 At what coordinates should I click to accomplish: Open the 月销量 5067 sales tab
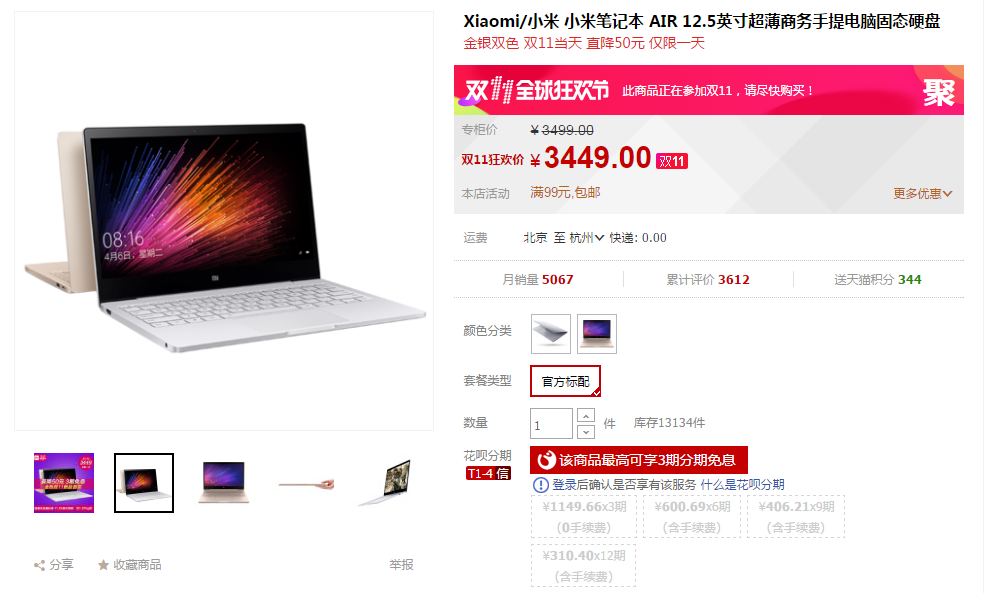click(x=538, y=280)
